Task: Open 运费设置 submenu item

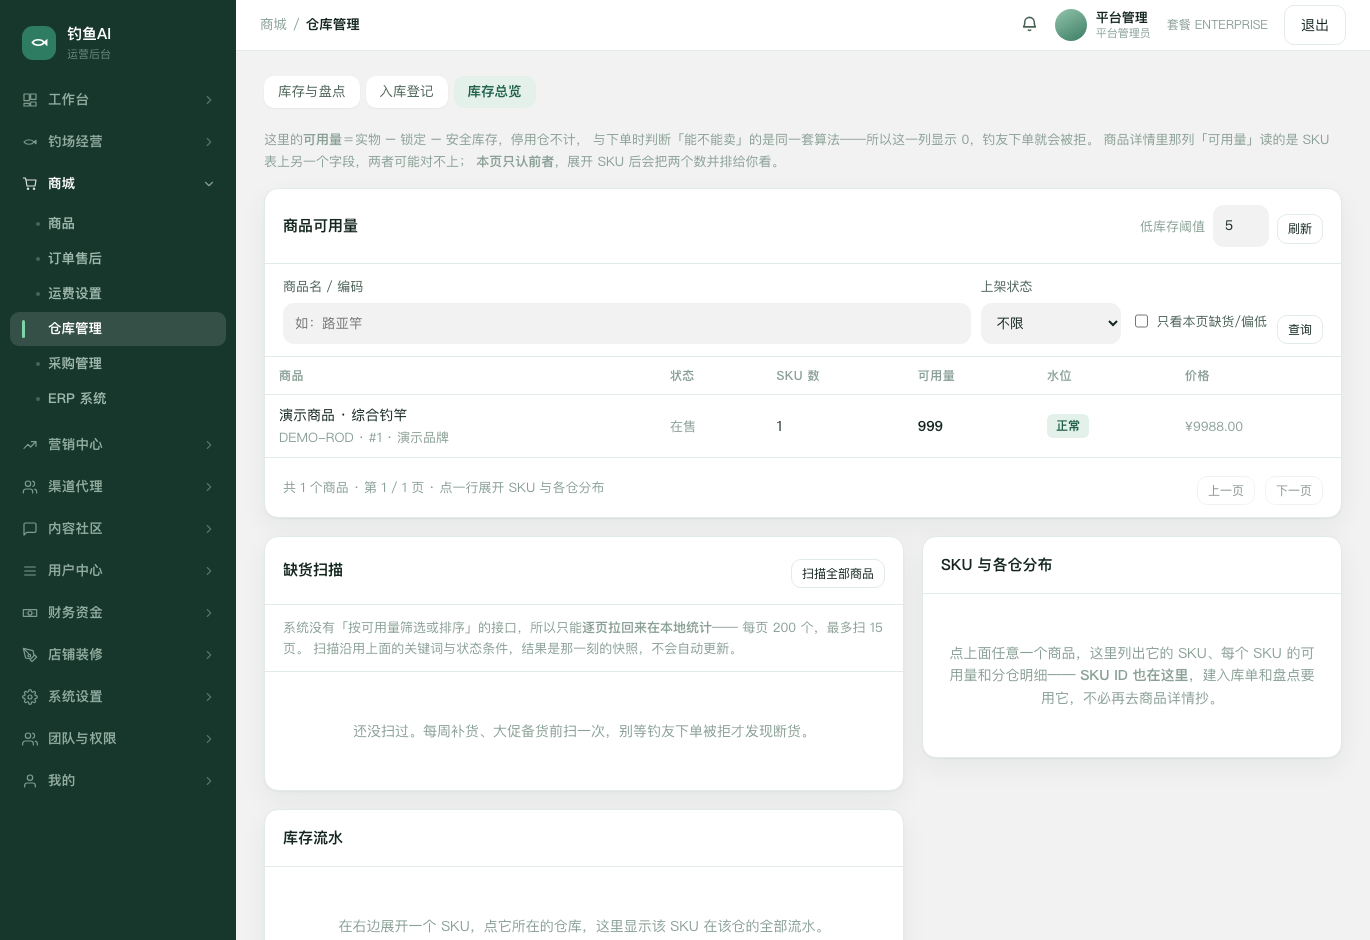Action: click(x=118, y=294)
